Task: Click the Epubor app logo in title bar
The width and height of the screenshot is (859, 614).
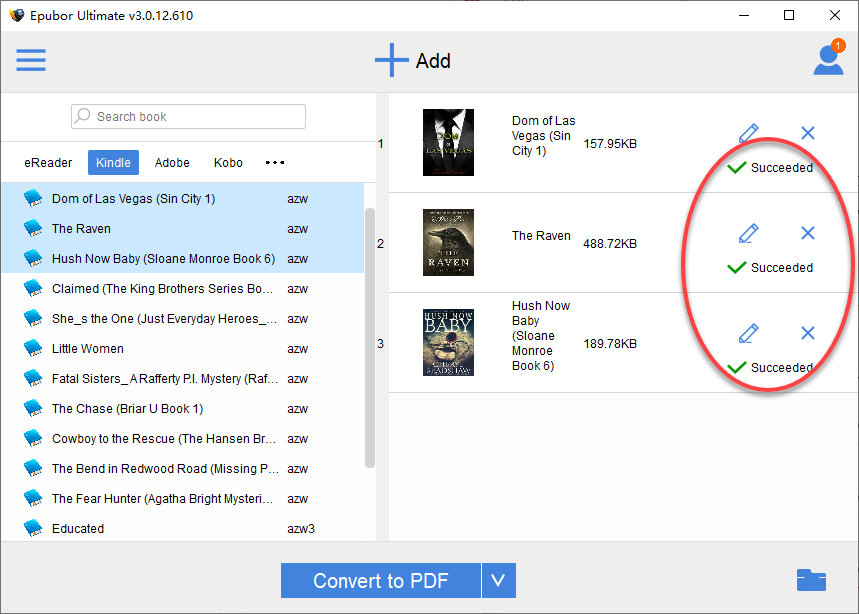Action: (x=16, y=15)
